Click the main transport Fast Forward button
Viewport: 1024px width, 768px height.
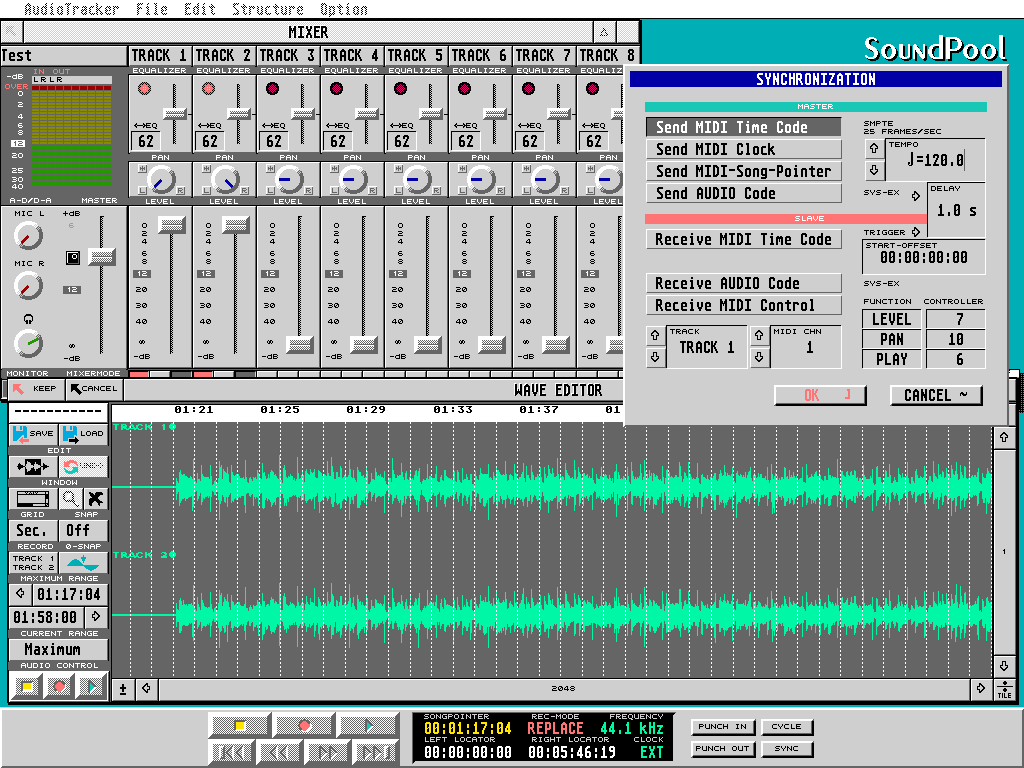(x=328, y=752)
